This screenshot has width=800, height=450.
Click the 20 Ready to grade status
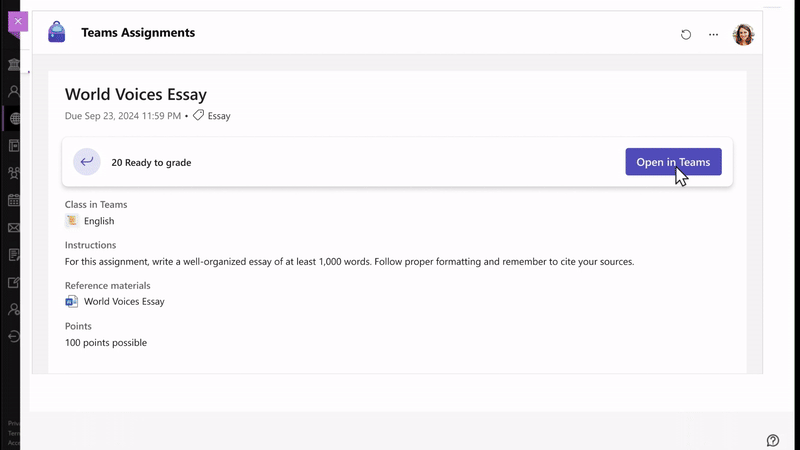point(151,162)
